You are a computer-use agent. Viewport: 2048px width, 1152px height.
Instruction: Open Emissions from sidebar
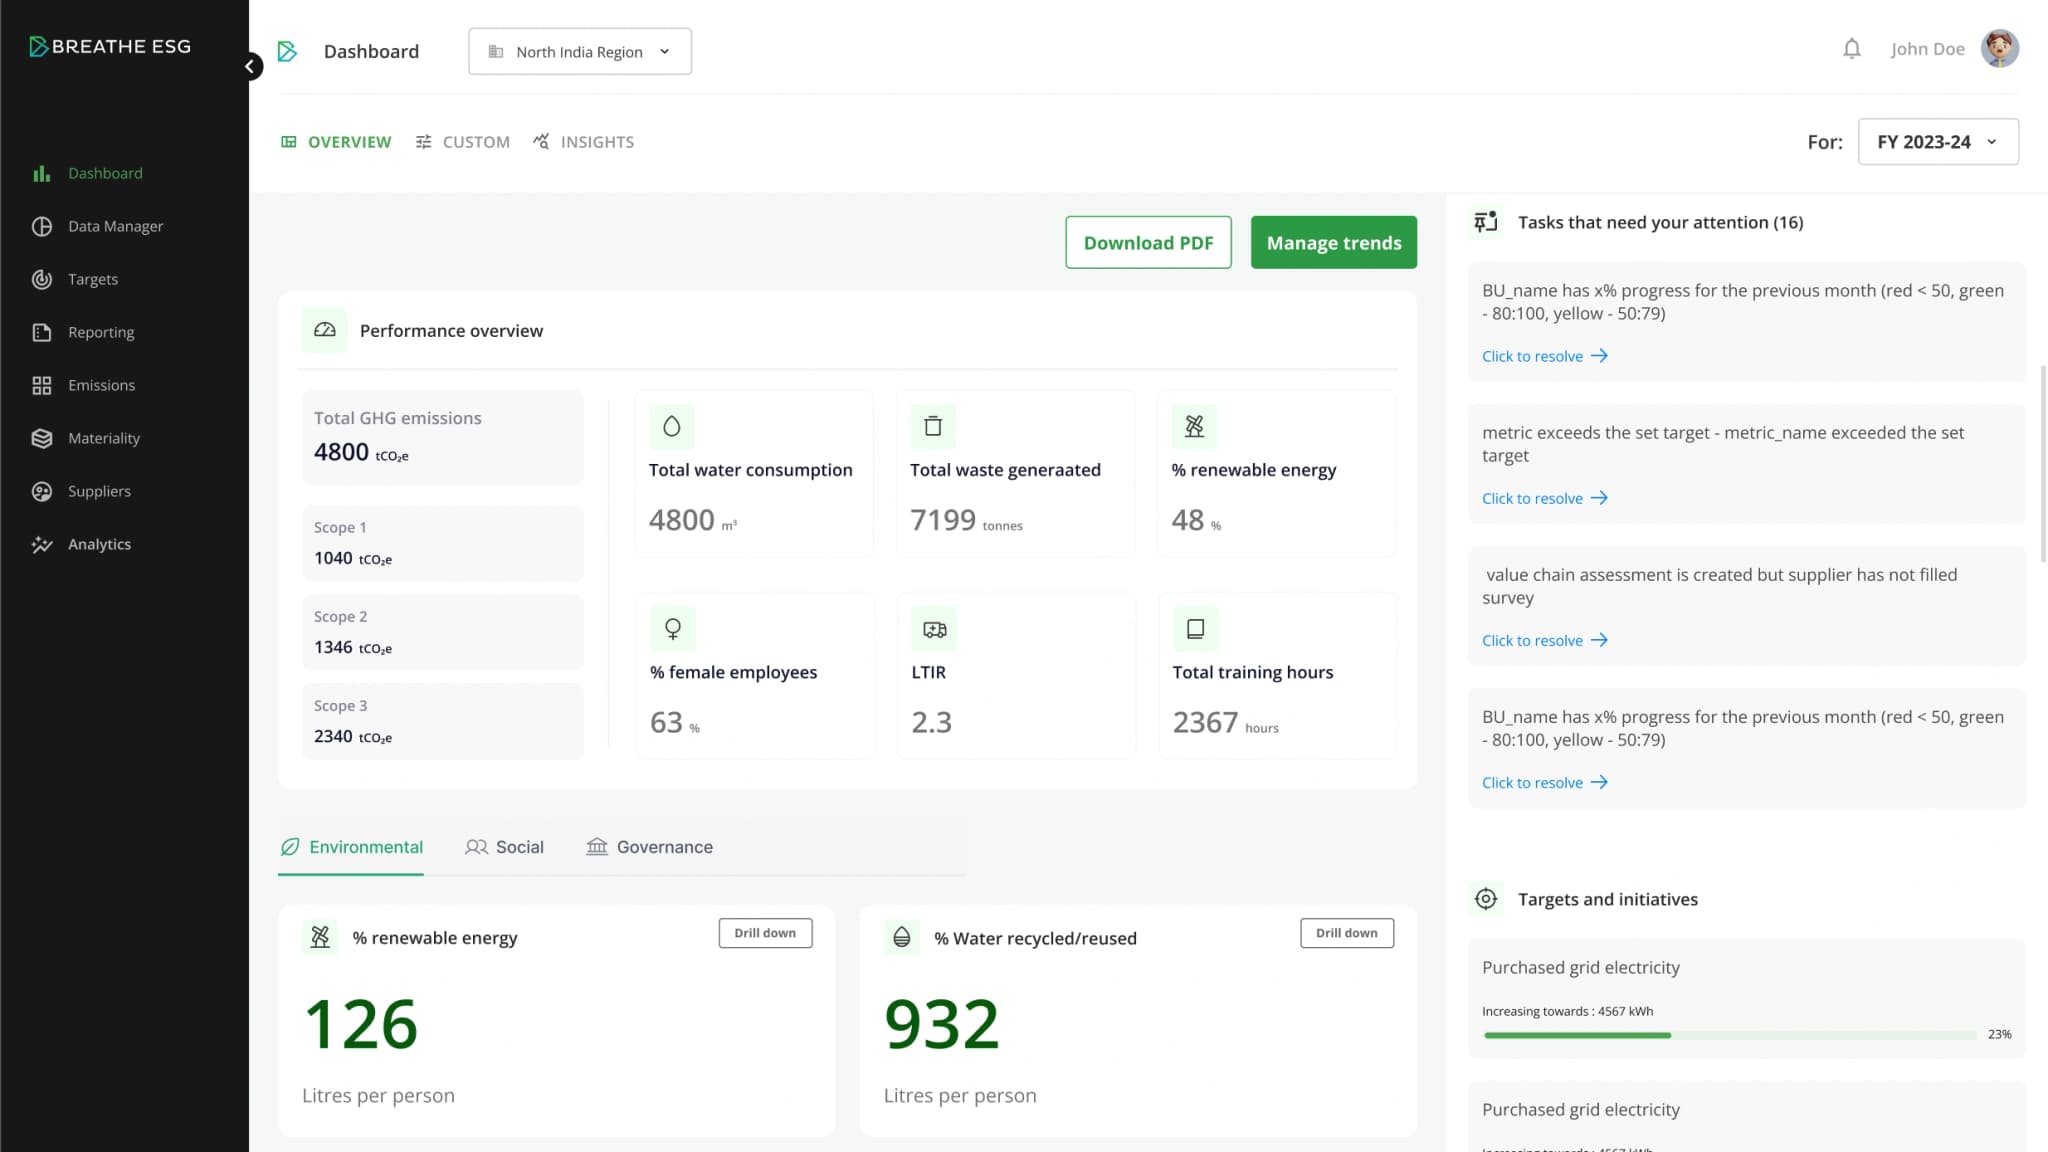point(101,385)
